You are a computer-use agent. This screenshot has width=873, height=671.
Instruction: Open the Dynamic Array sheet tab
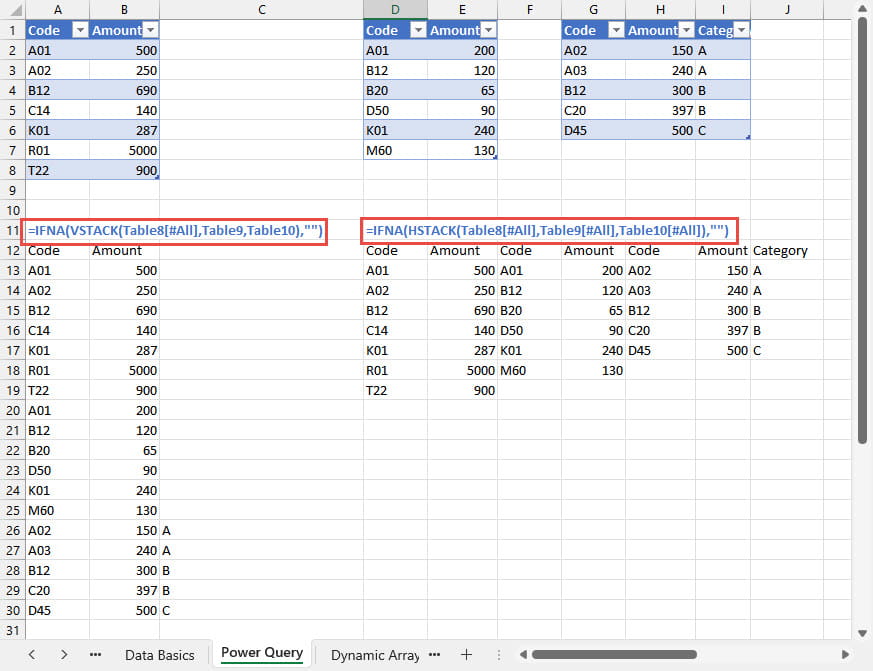tap(374, 654)
